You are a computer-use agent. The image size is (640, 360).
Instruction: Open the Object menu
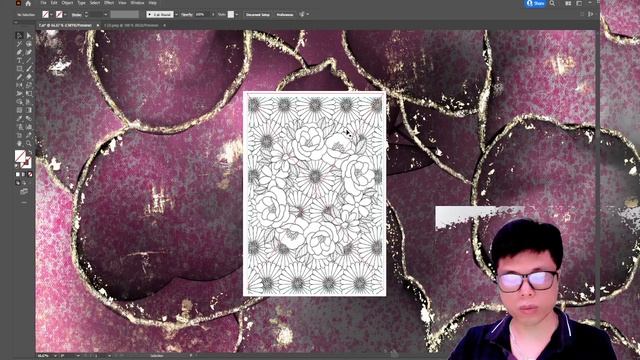pyautogui.click(x=67, y=3)
